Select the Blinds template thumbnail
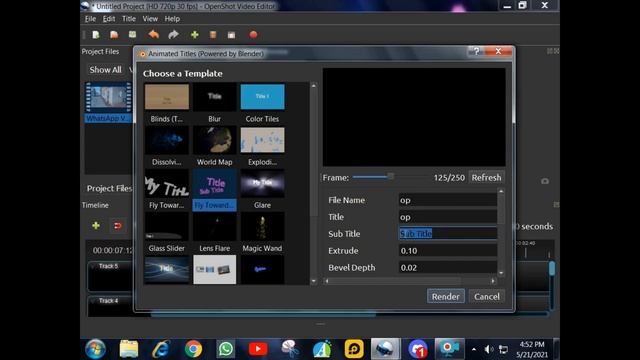This screenshot has width=640, height=360. pyautogui.click(x=167, y=97)
